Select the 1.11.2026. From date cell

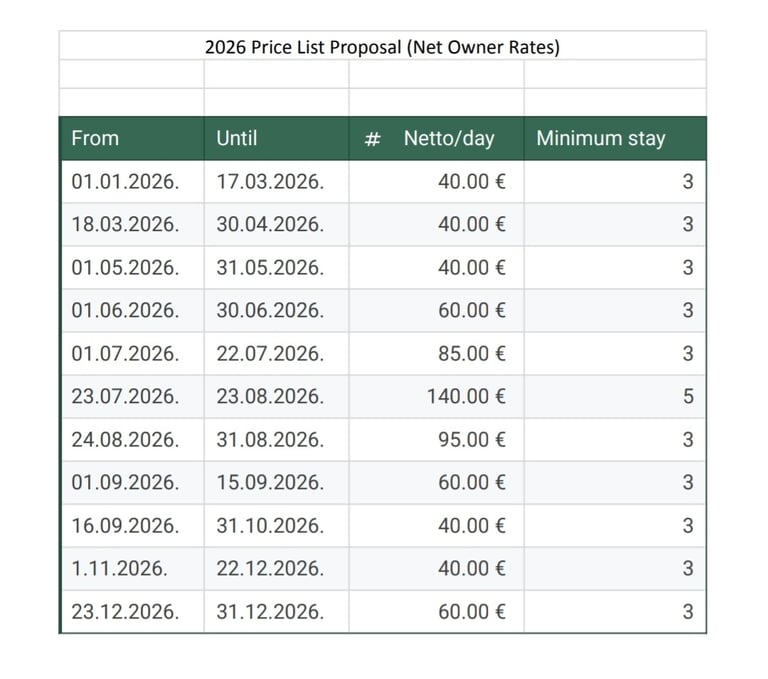(x=120, y=569)
